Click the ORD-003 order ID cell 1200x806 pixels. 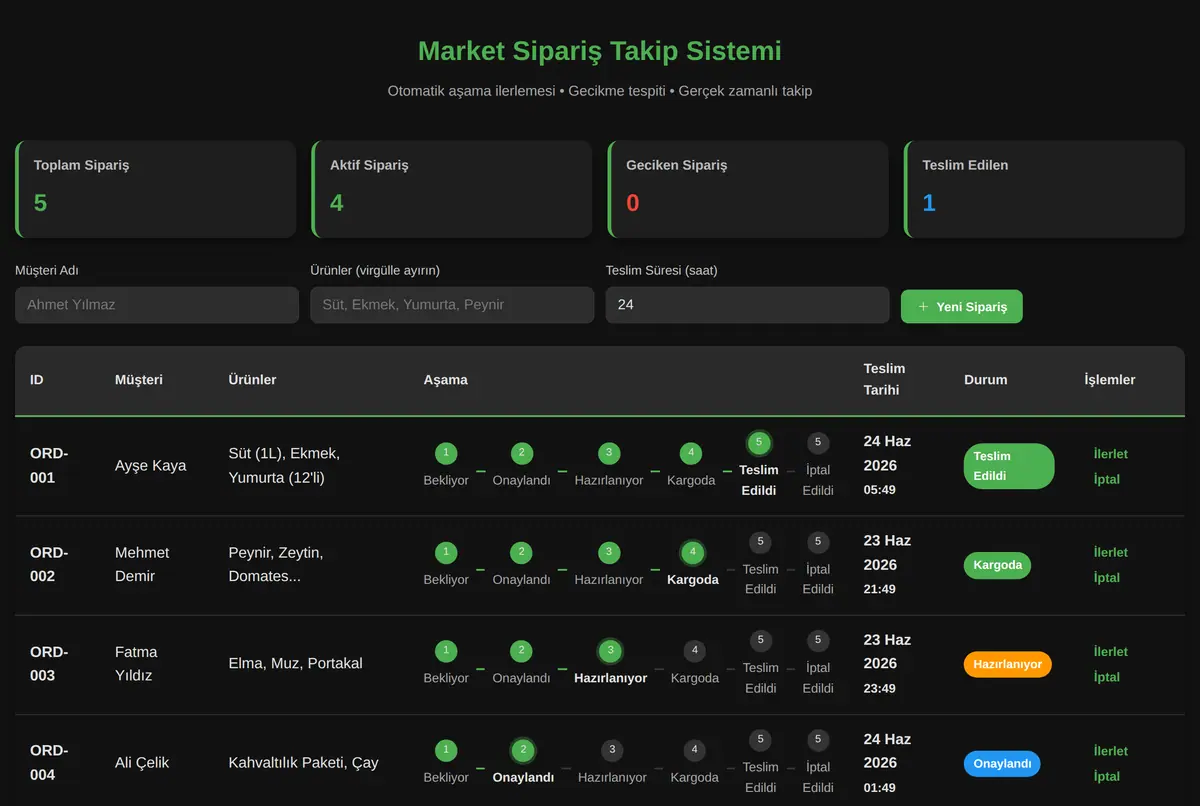[49, 664]
